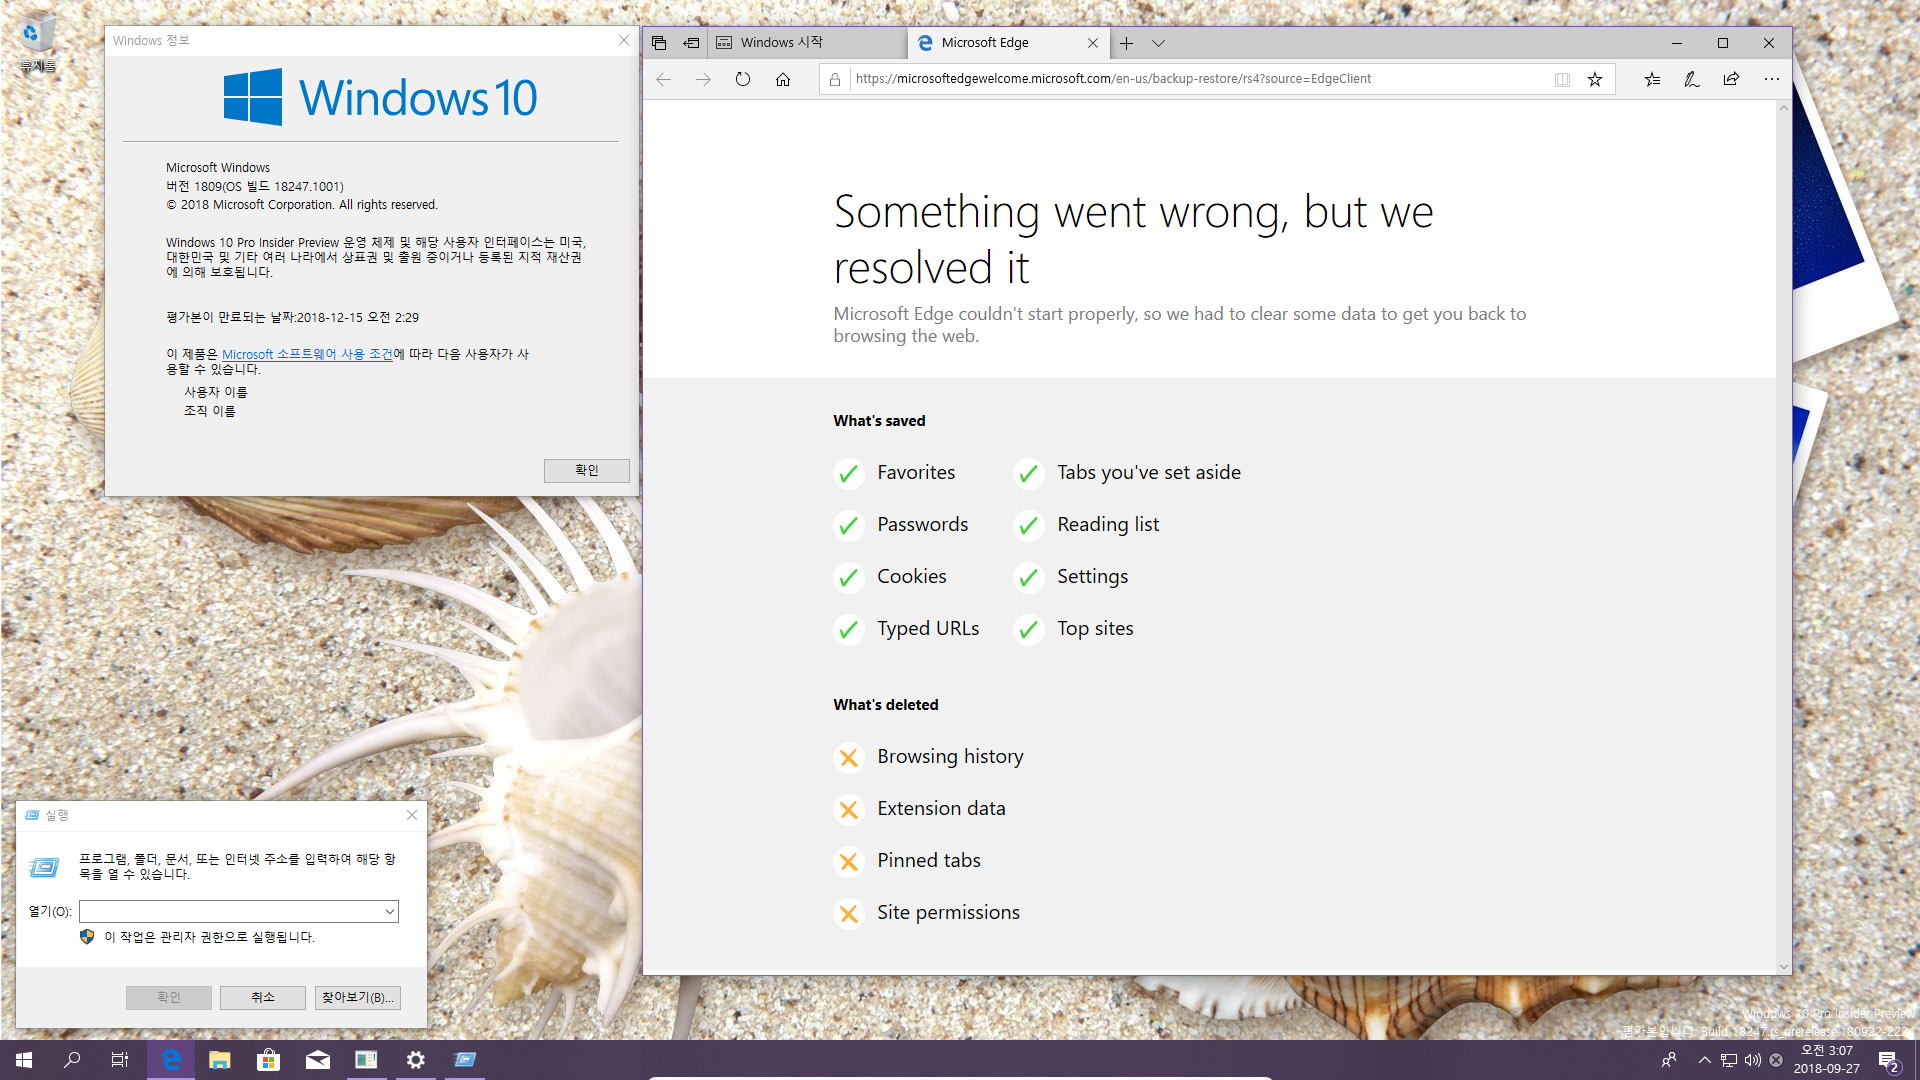Viewport: 1920px width, 1080px height.
Task: Open Mail app from taskbar
Action: (x=317, y=1060)
